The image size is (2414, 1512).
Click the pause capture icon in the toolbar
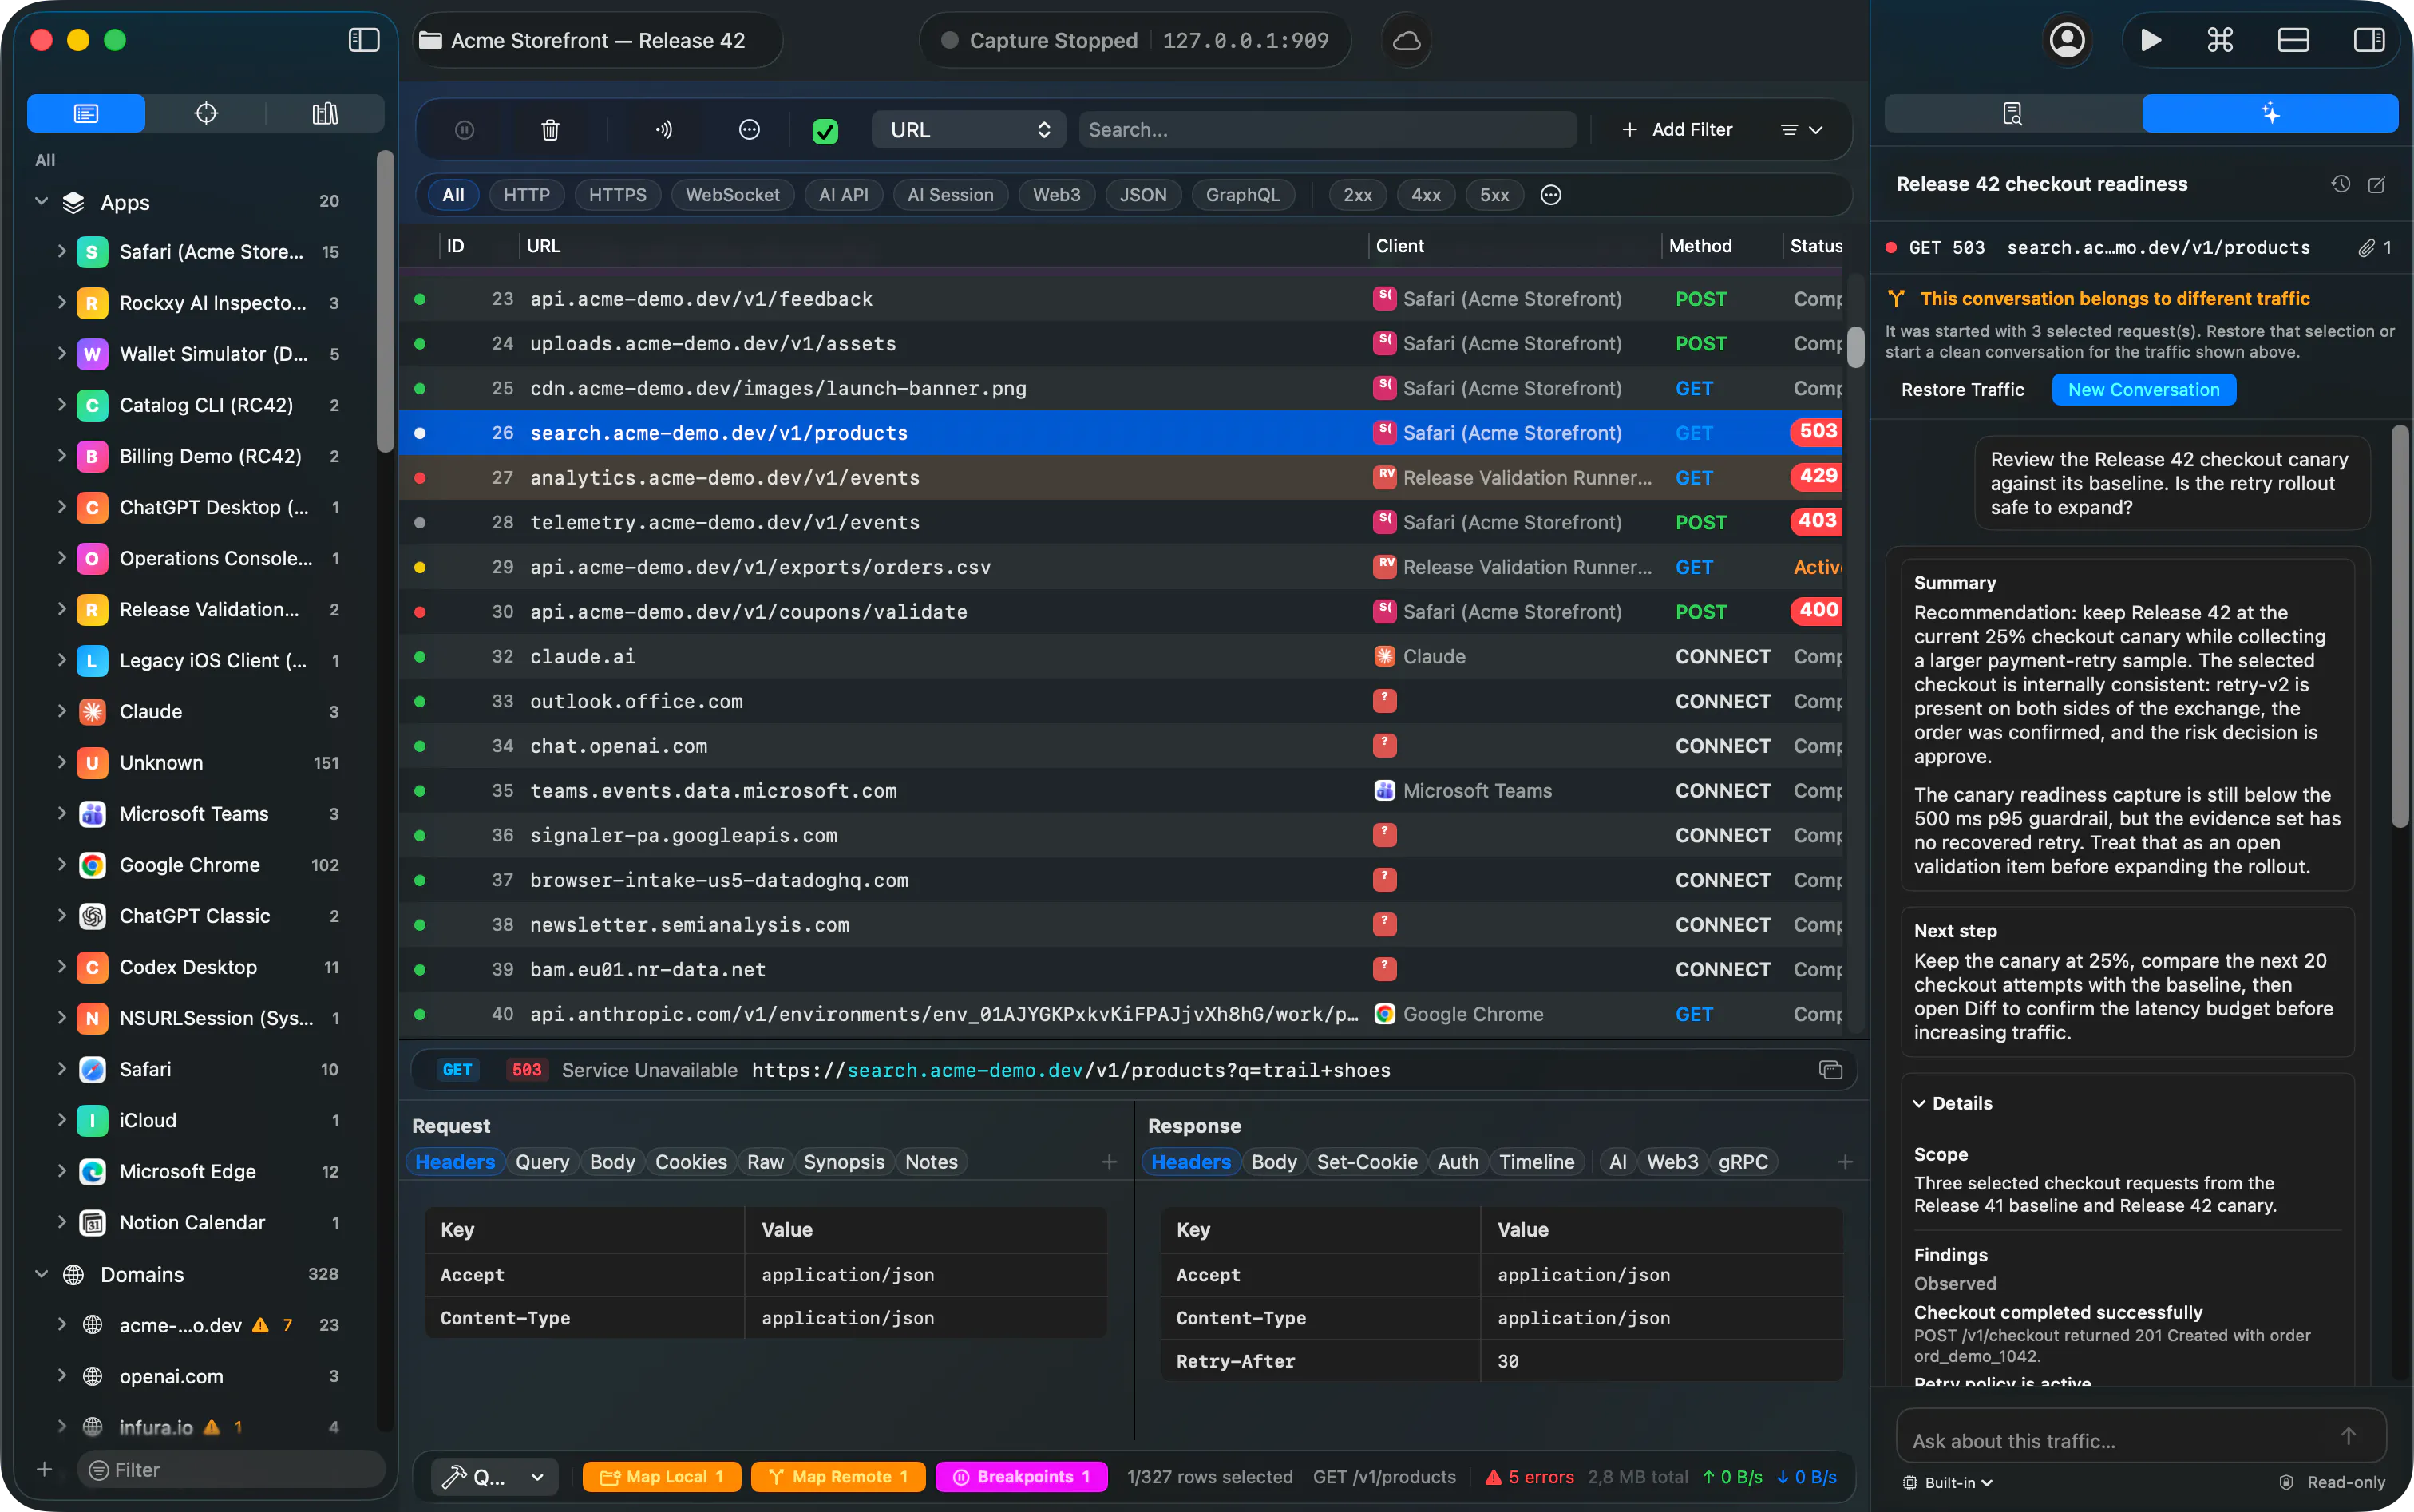point(464,130)
